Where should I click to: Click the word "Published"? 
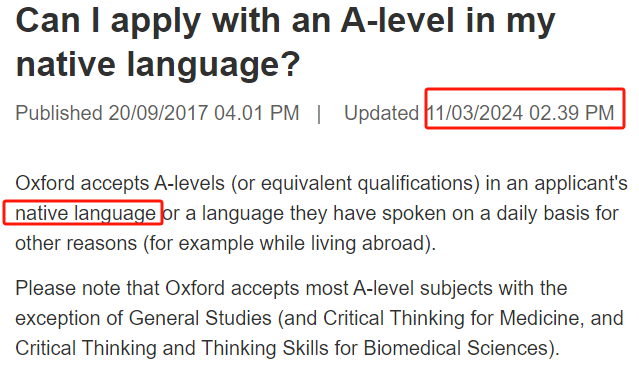[x=59, y=113]
